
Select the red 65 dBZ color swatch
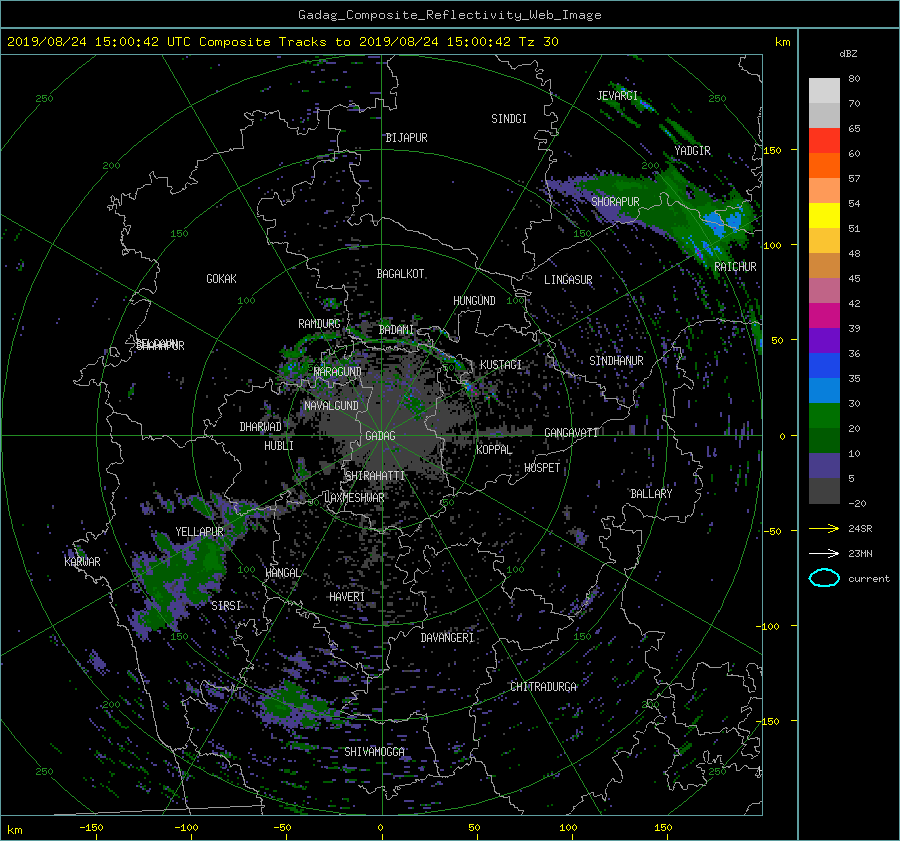824,141
